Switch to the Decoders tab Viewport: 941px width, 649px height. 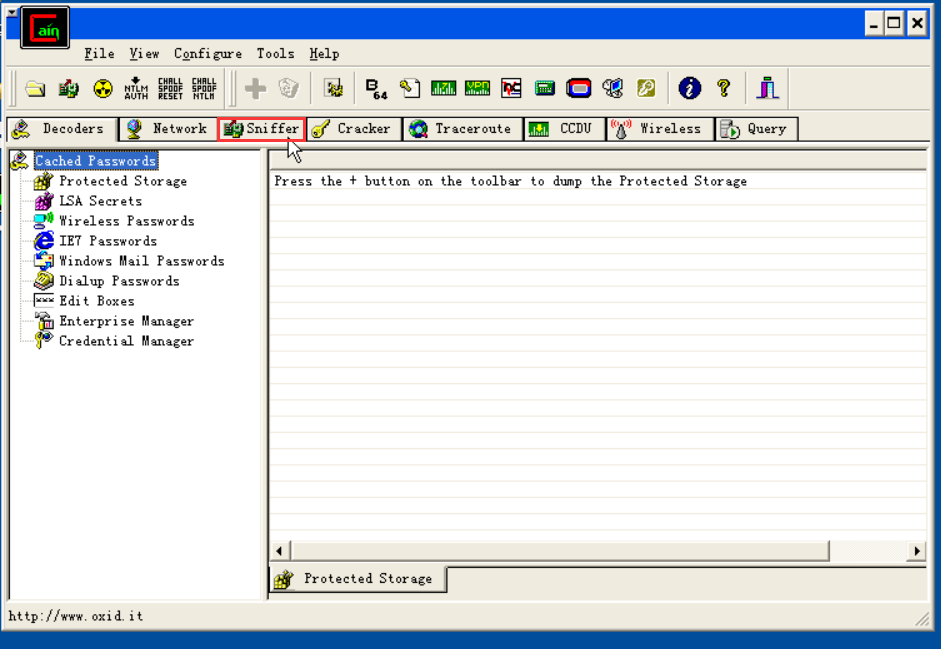coord(61,128)
